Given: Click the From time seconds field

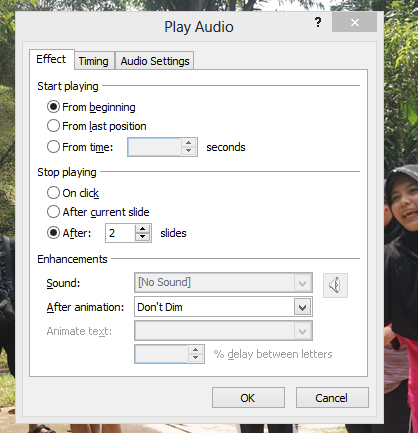Looking at the screenshot, I should (155, 147).
